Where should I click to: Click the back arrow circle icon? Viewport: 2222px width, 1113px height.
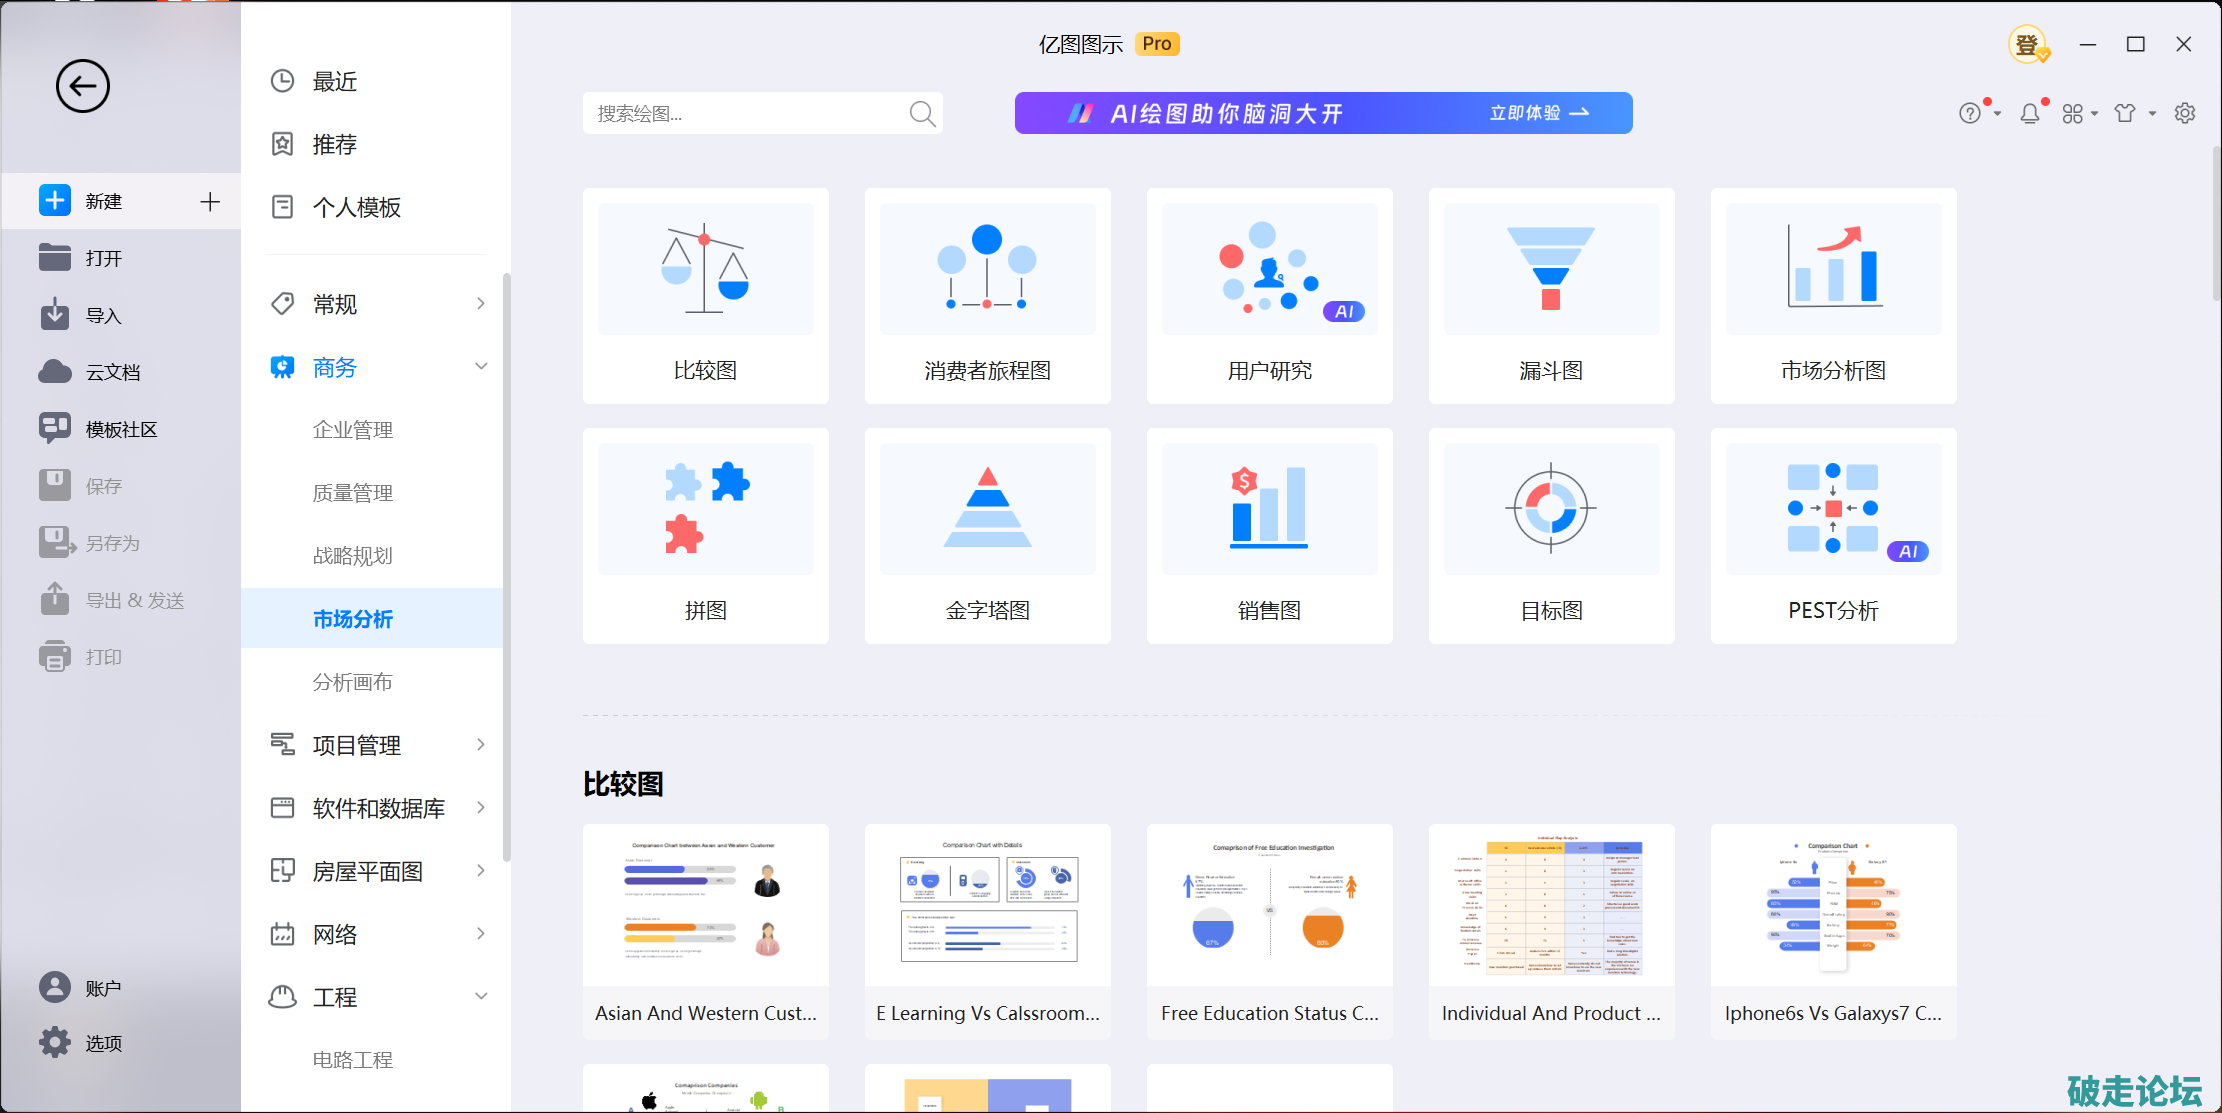82,86
